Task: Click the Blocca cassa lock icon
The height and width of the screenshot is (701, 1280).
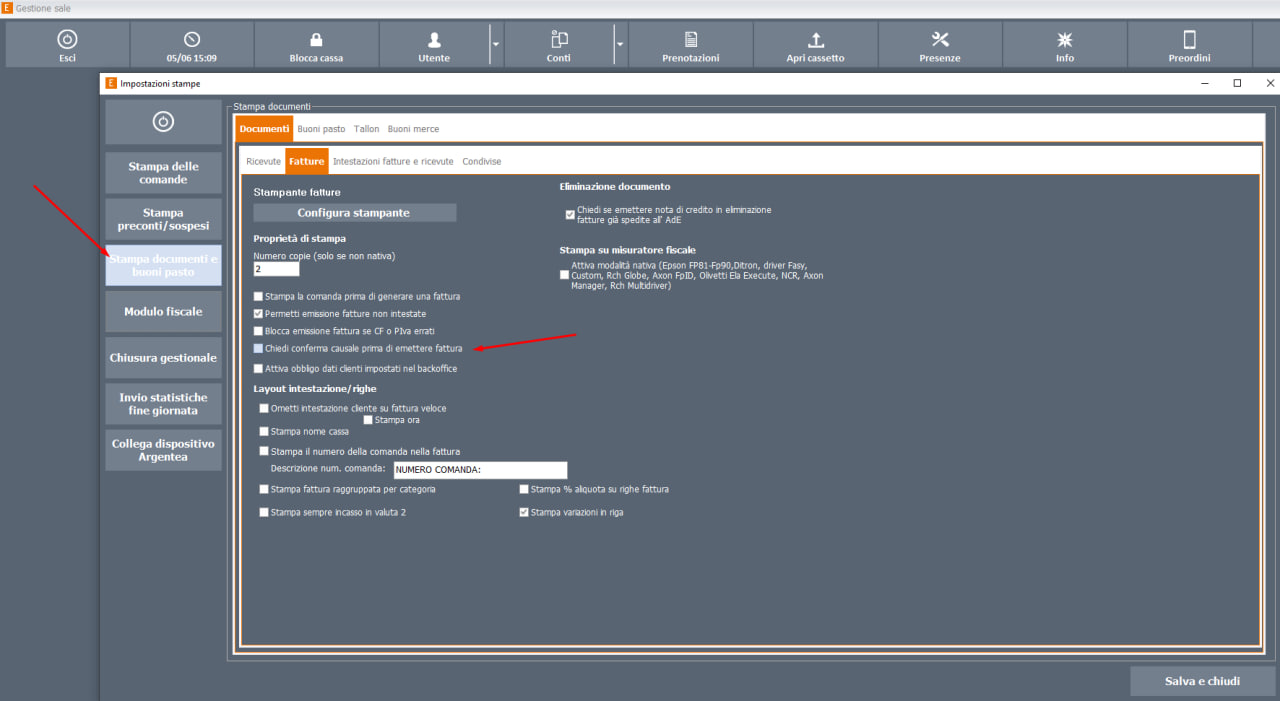Action: (x=316, y=40)
